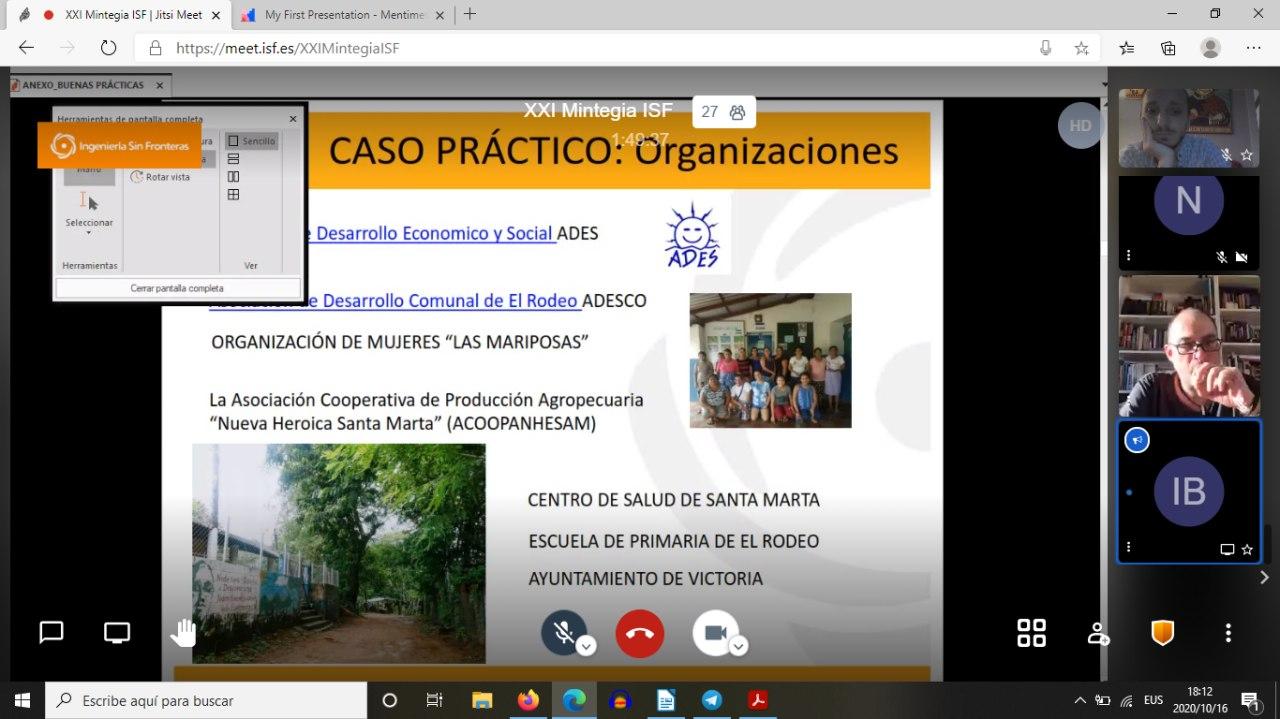Click the participant count 27 button
The image size is (1280, 719).
(724, 112)
